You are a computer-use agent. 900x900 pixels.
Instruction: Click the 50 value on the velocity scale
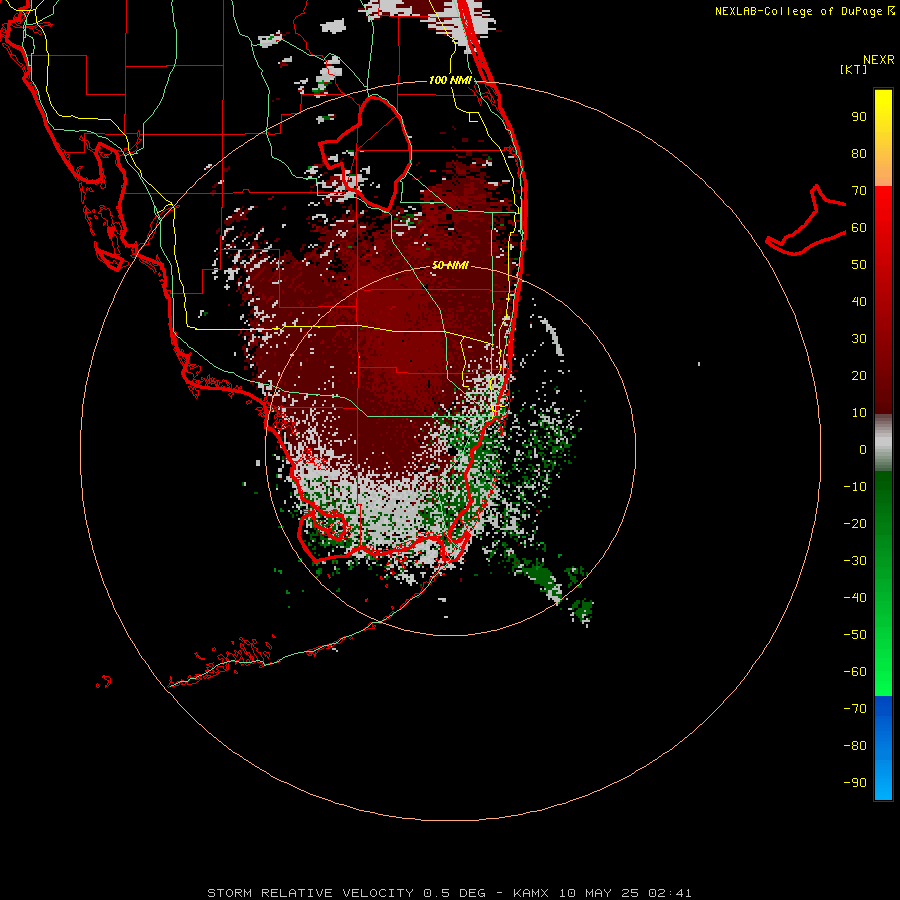(x=859, y=265)
